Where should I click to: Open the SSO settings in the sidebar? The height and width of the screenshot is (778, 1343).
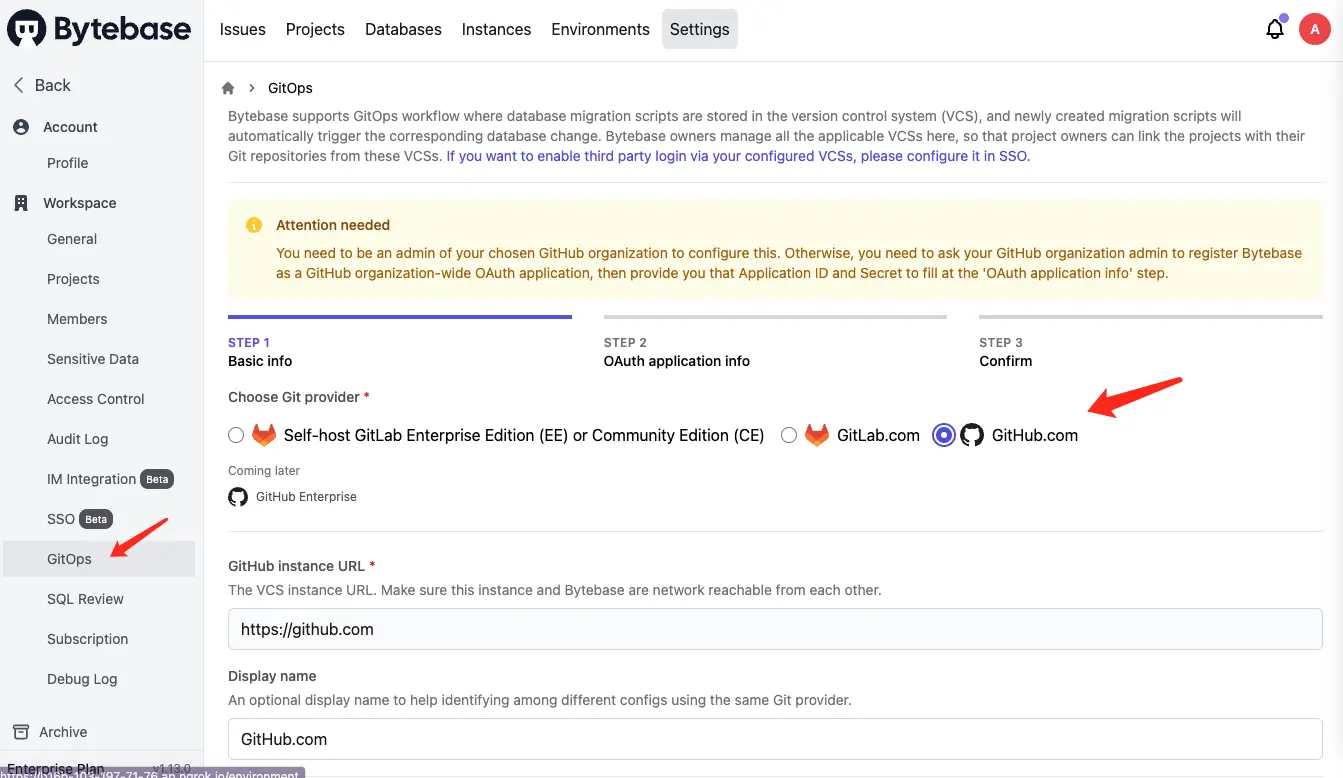60,518
